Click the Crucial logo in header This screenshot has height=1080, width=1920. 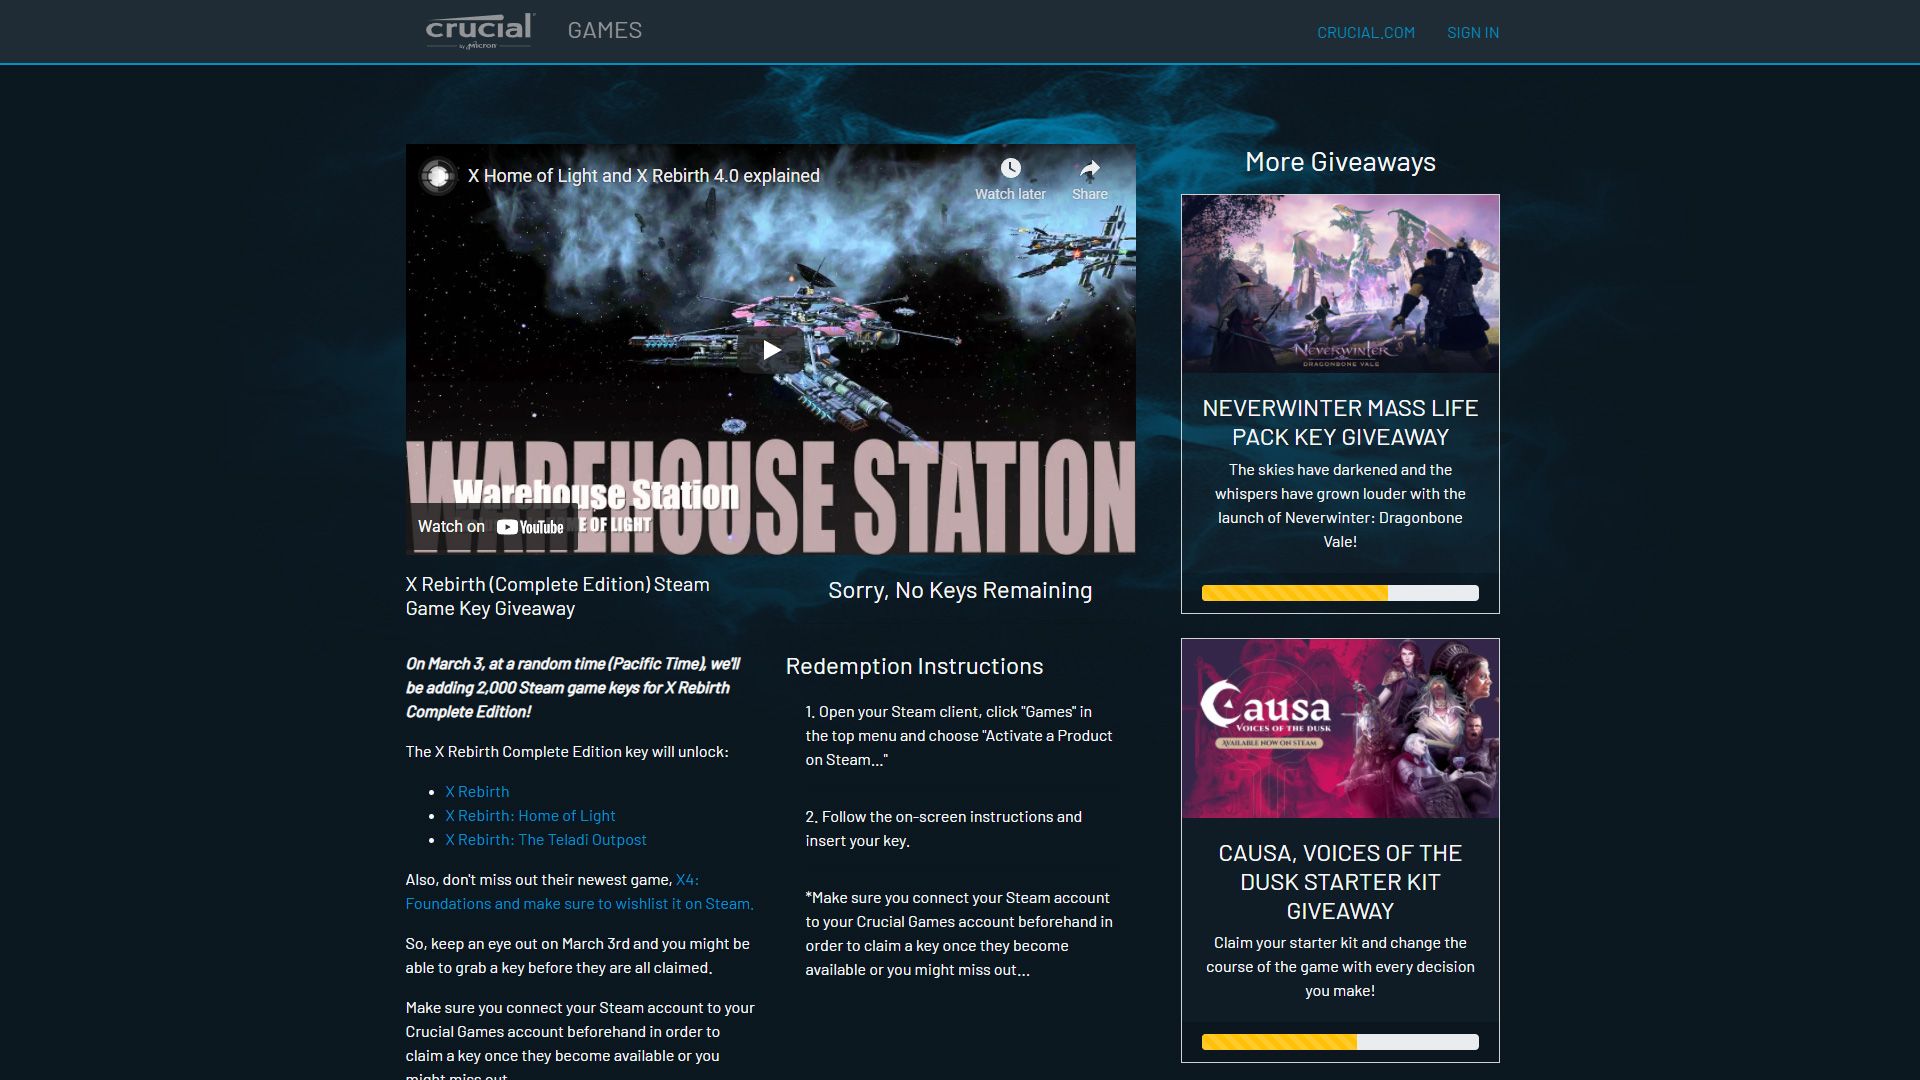click(x=480, y=31)
